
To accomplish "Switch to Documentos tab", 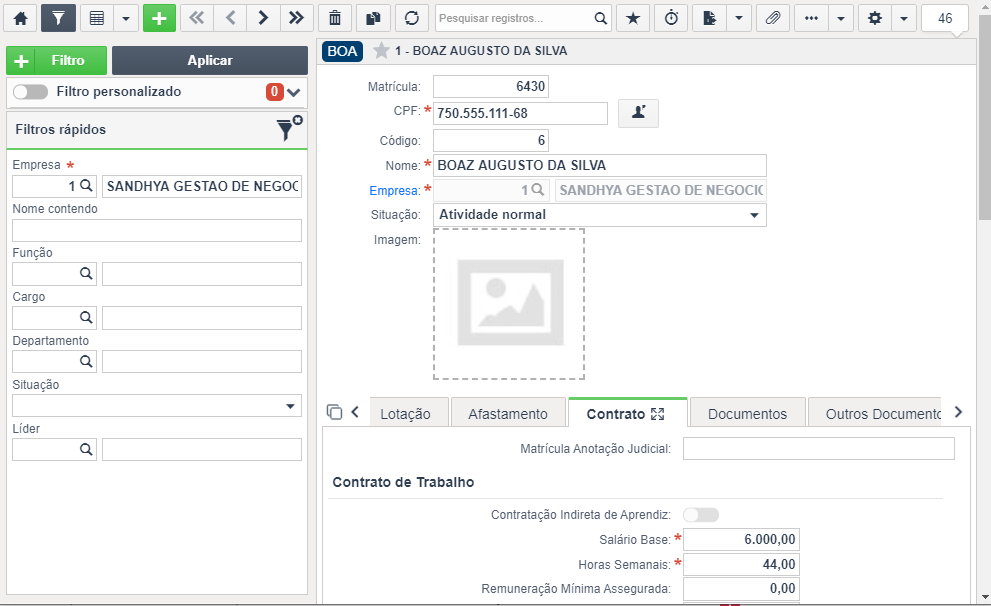I will 747,414.
